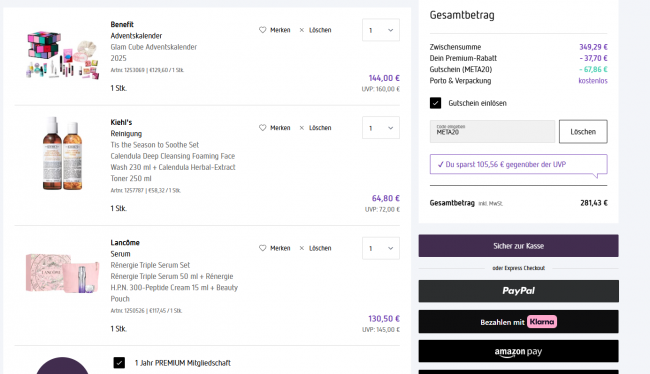Click Artnr. 1253069 line

147,70
